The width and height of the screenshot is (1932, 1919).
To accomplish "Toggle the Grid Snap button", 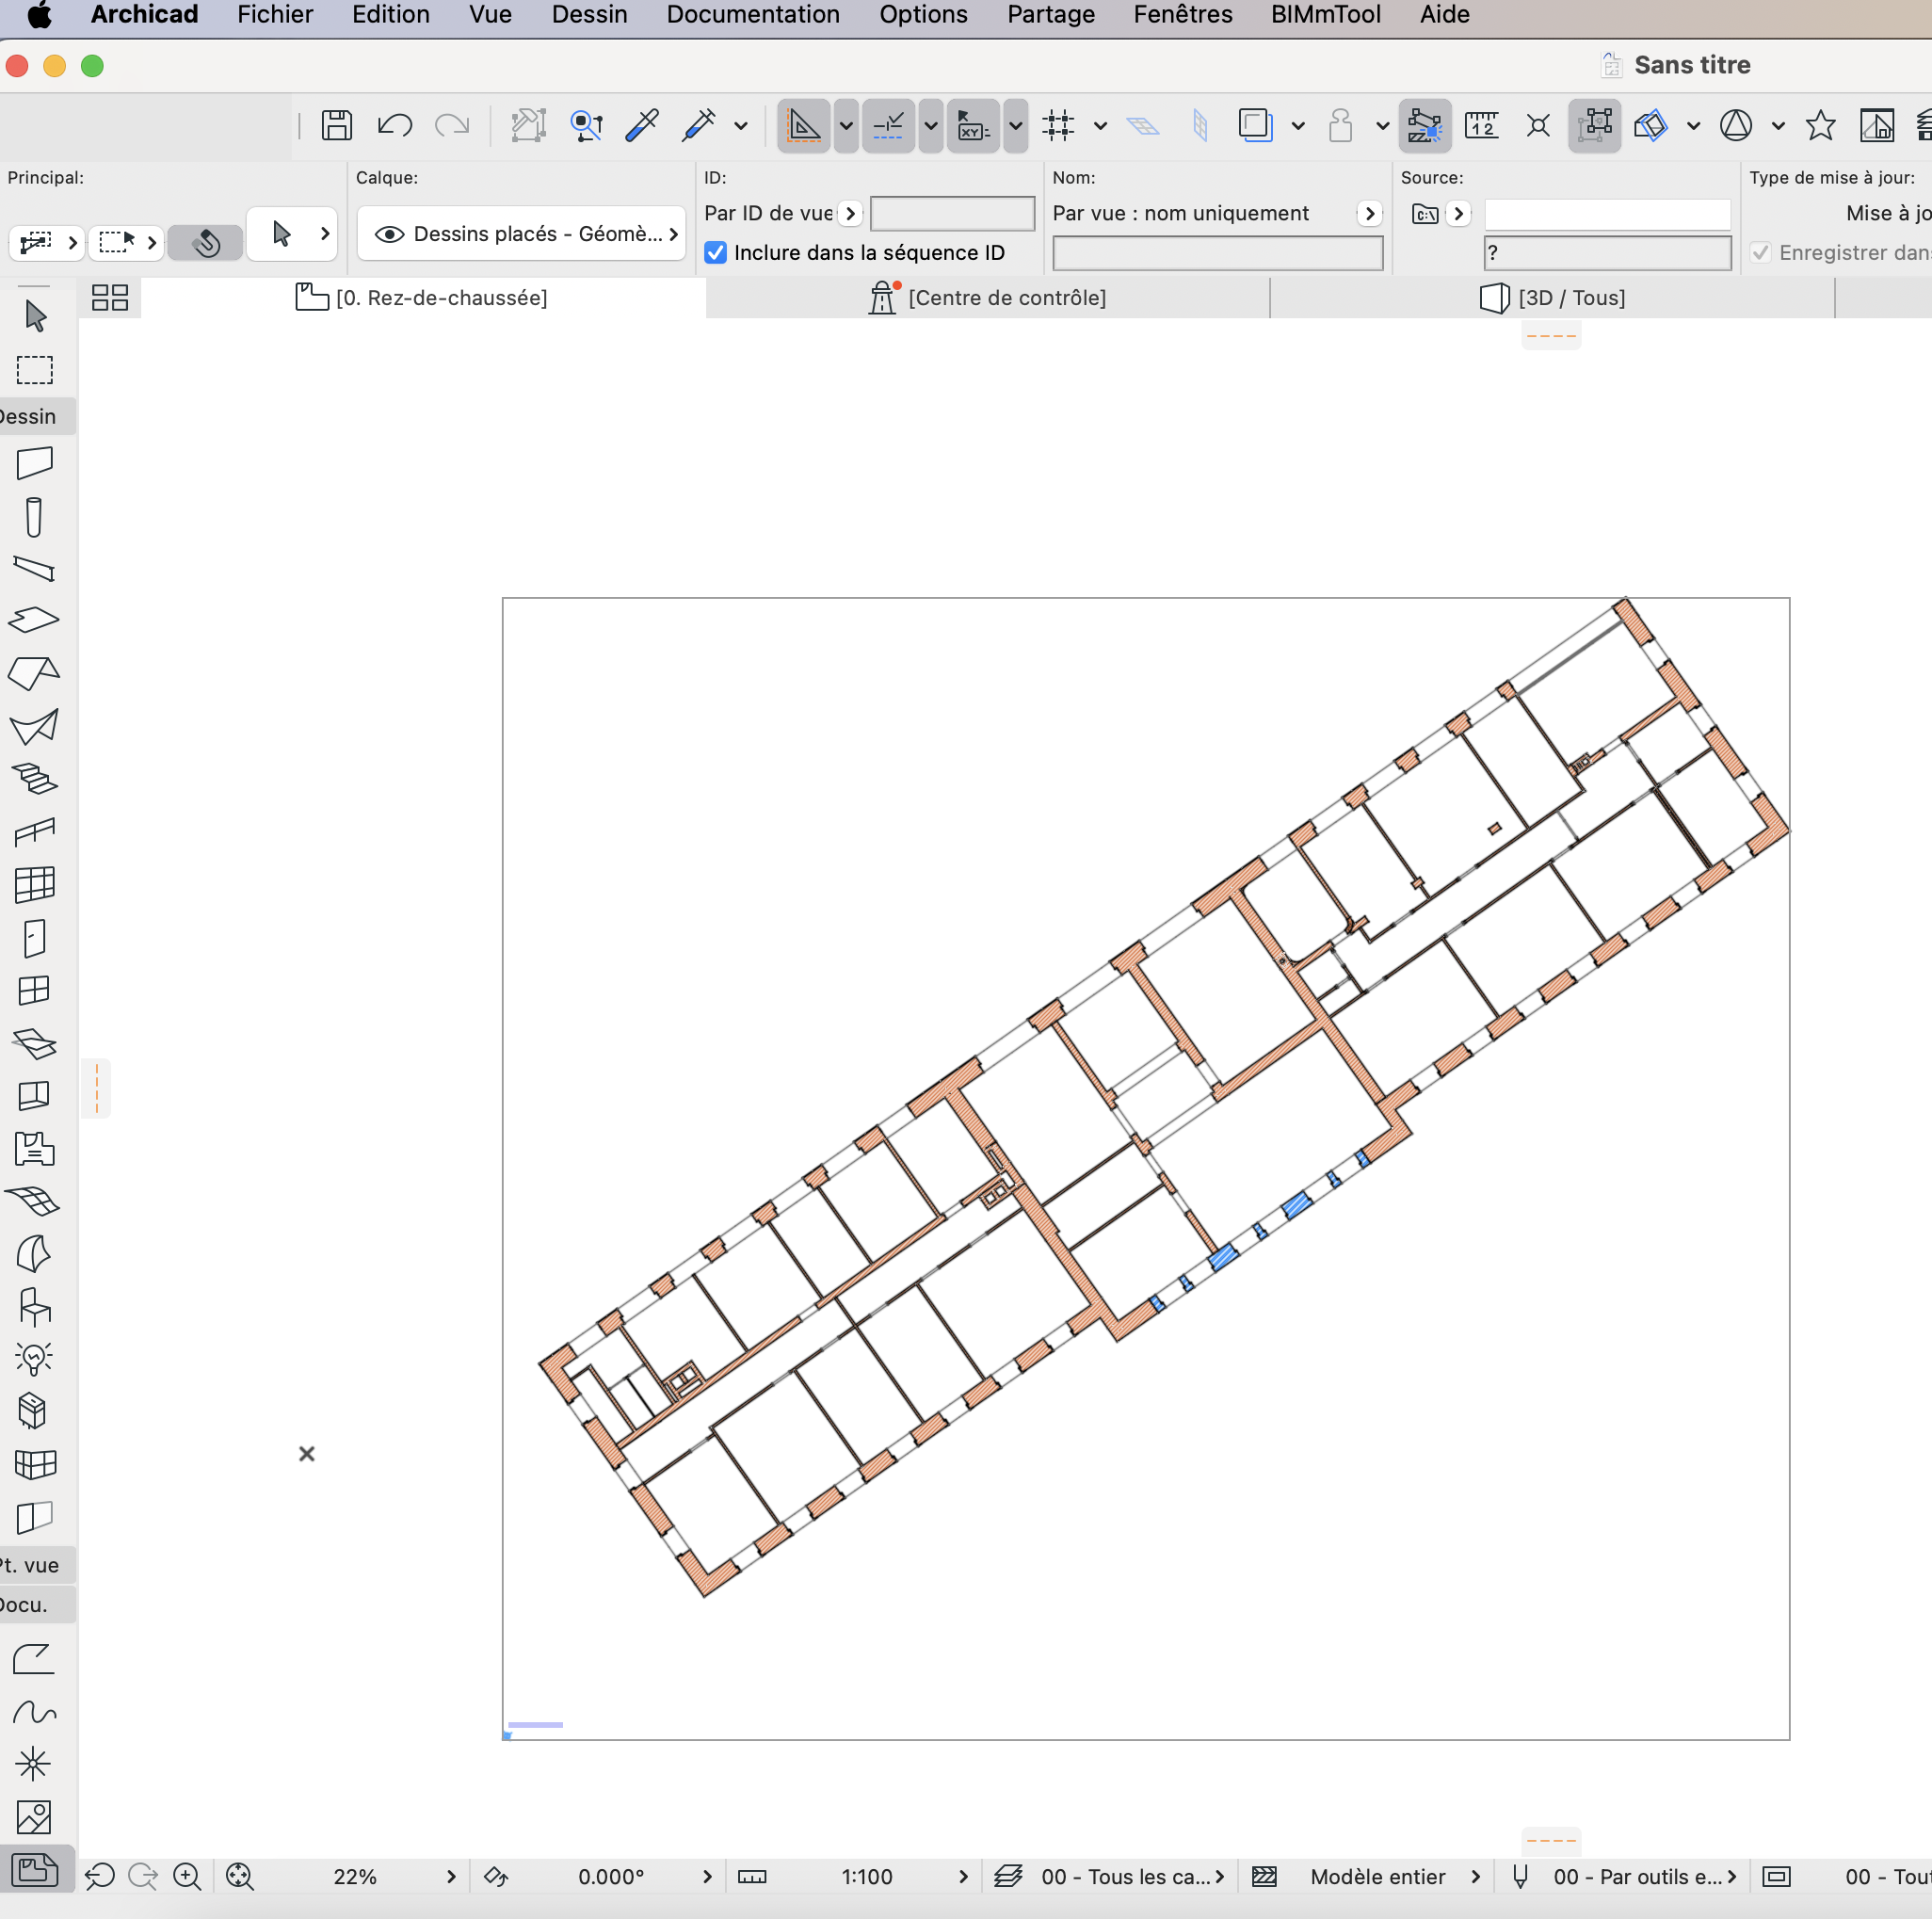I will point(1058,125).
